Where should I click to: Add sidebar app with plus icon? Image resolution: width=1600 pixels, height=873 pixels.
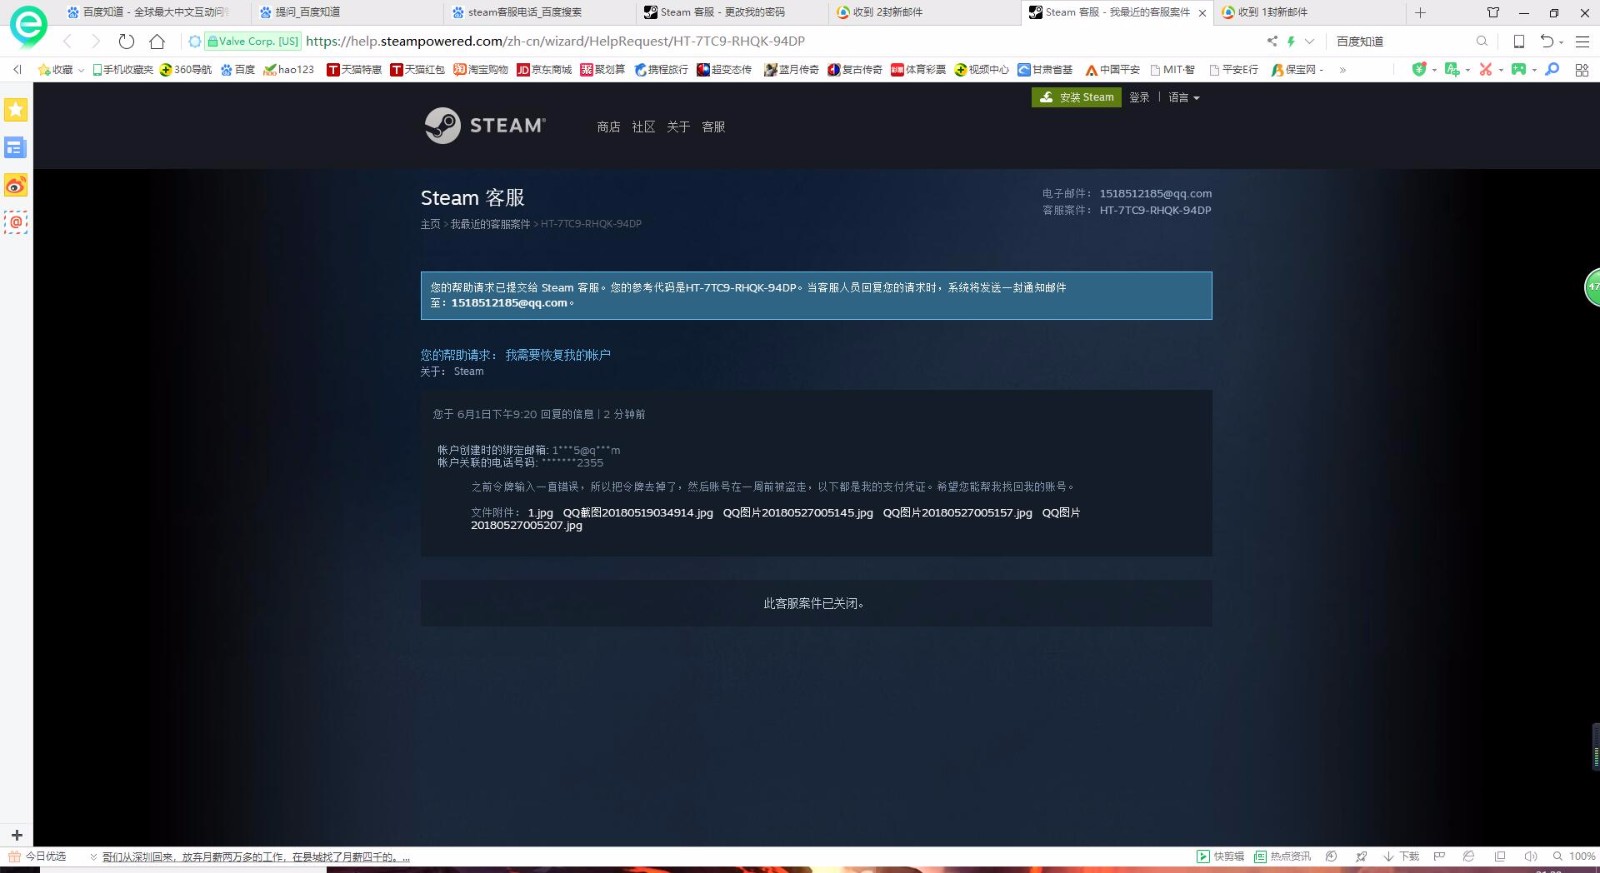click(16, 835)
